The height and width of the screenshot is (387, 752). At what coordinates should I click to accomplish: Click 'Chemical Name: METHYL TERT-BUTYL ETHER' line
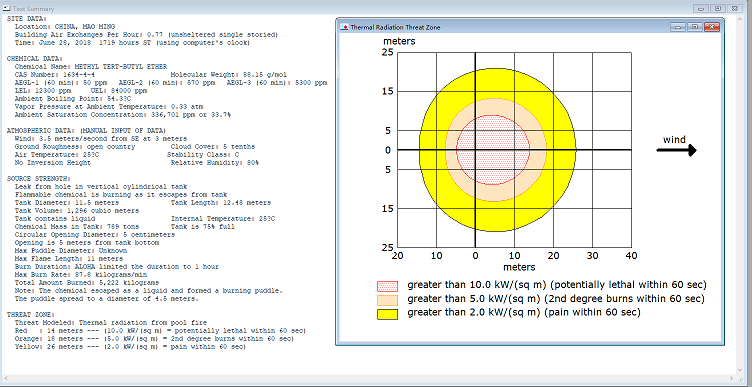coord(91,67)
